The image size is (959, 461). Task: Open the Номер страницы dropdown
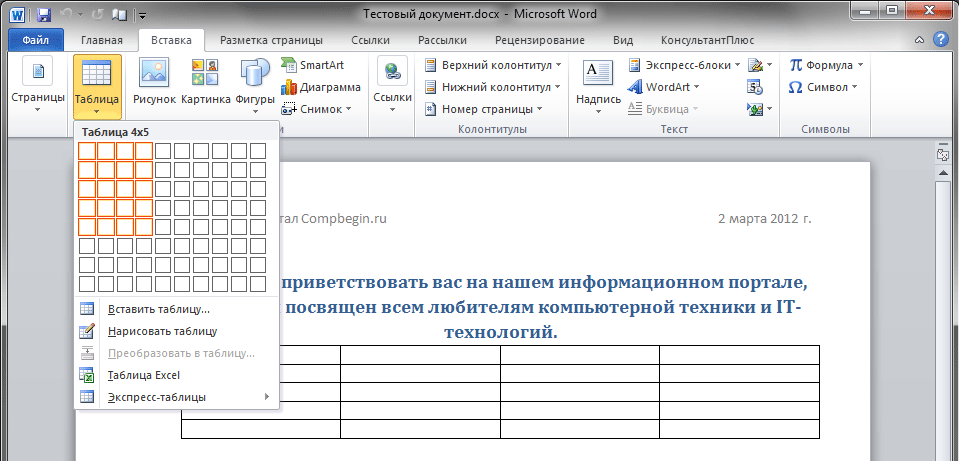point(484,109)
